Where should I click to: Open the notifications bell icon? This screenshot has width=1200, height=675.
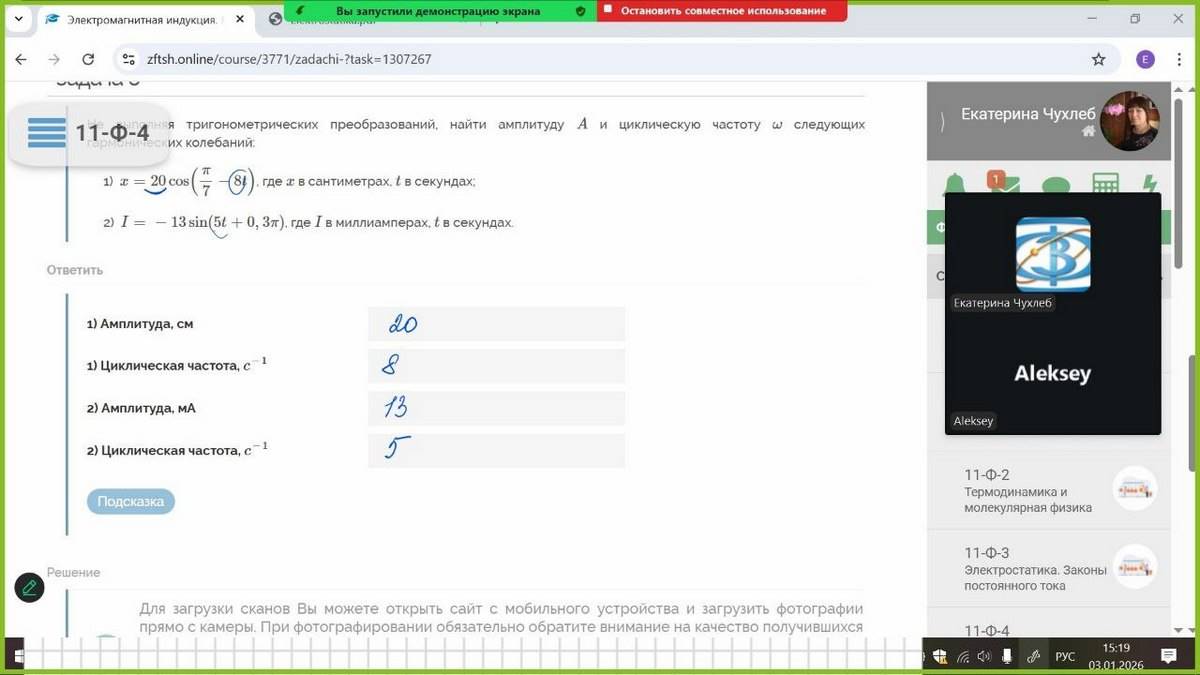tap(955, 186)
